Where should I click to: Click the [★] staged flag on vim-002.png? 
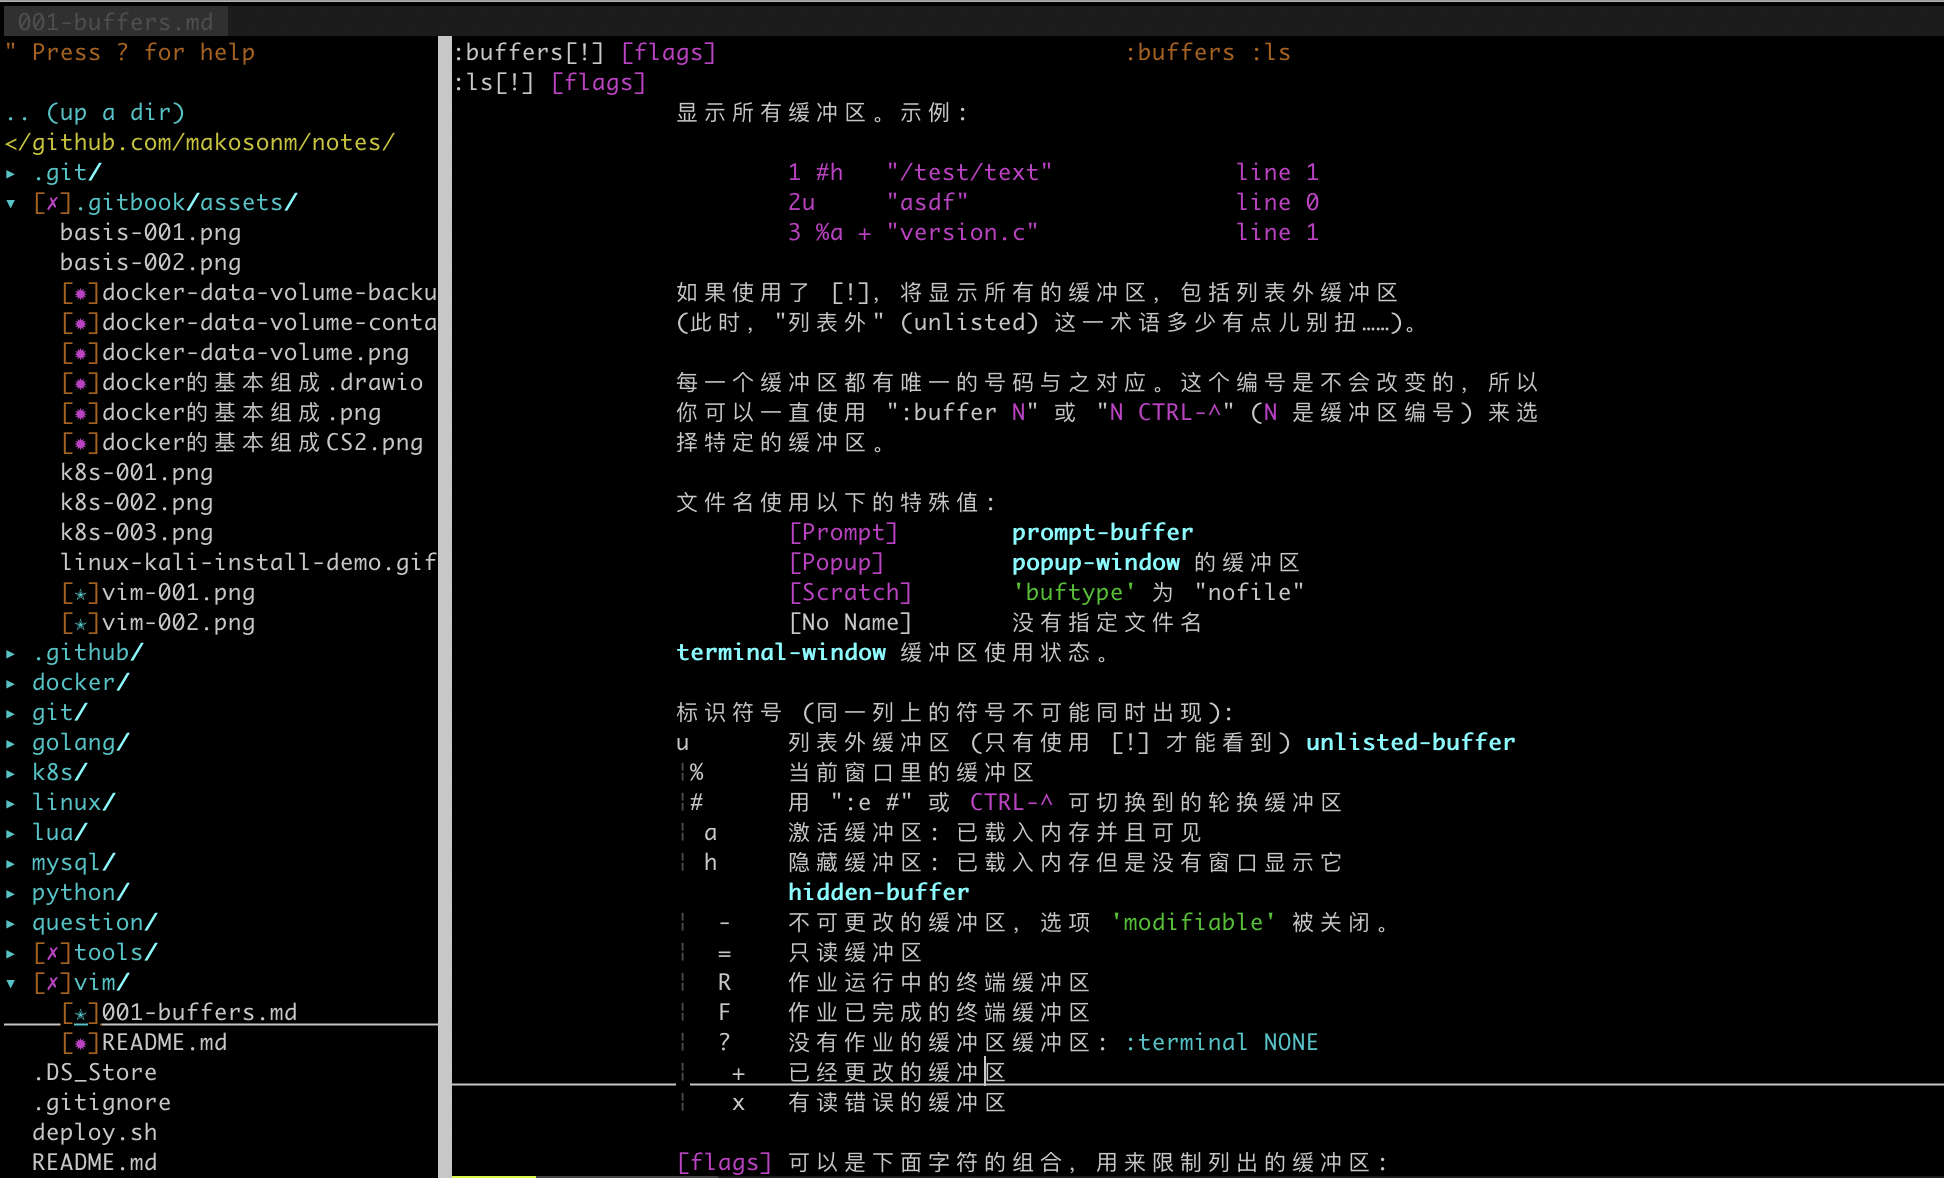point(80,623)
